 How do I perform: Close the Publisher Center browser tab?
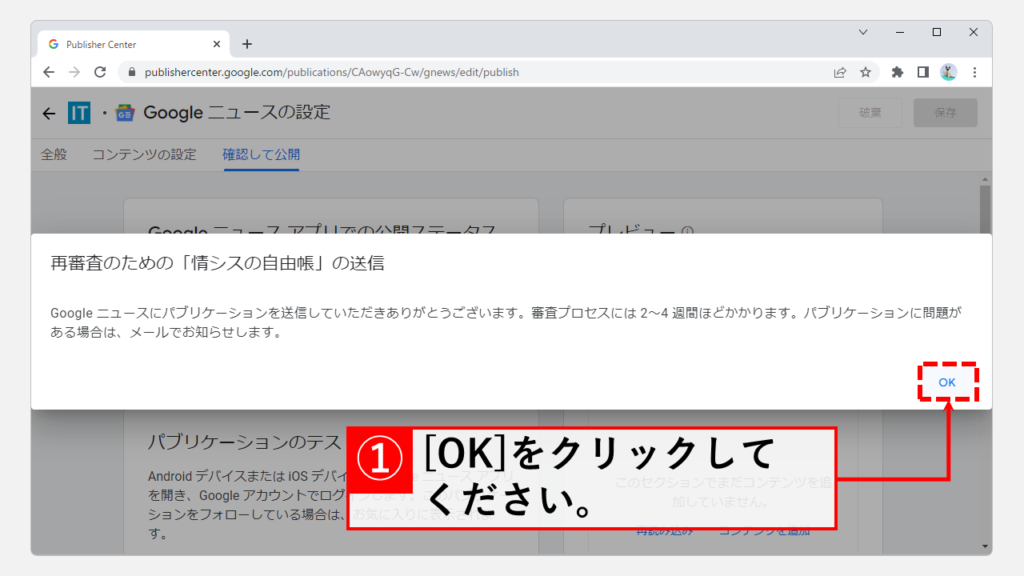216,44
